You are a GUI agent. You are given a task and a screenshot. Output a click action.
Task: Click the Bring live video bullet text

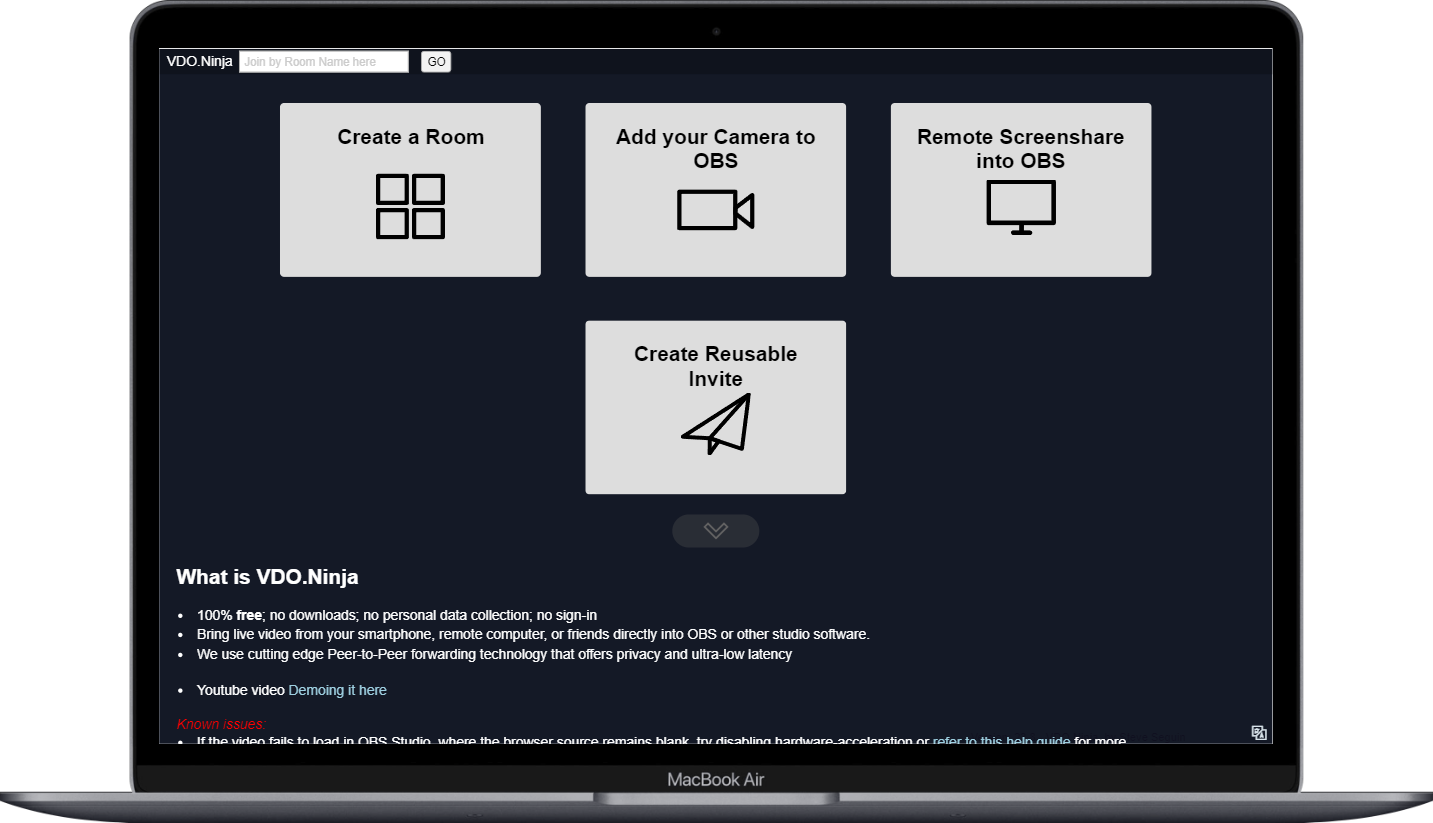coord(533,634)
